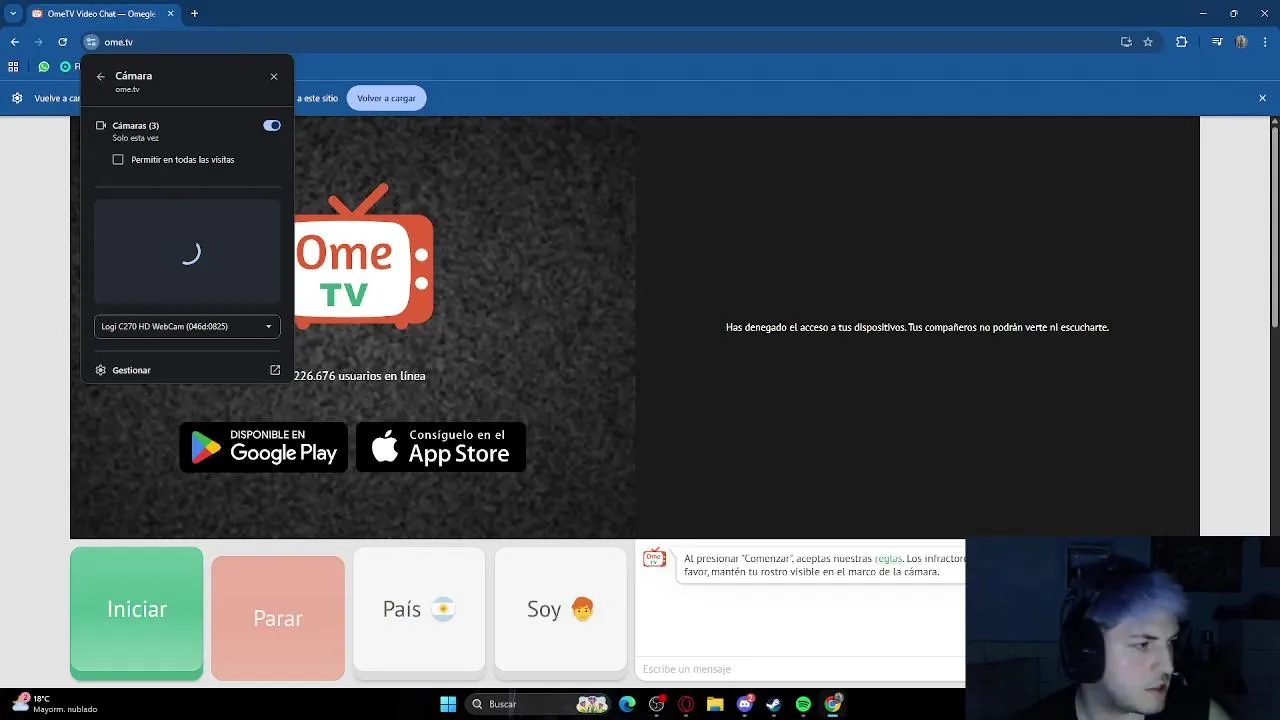Click Volver a cargar button

coord(387,98)
